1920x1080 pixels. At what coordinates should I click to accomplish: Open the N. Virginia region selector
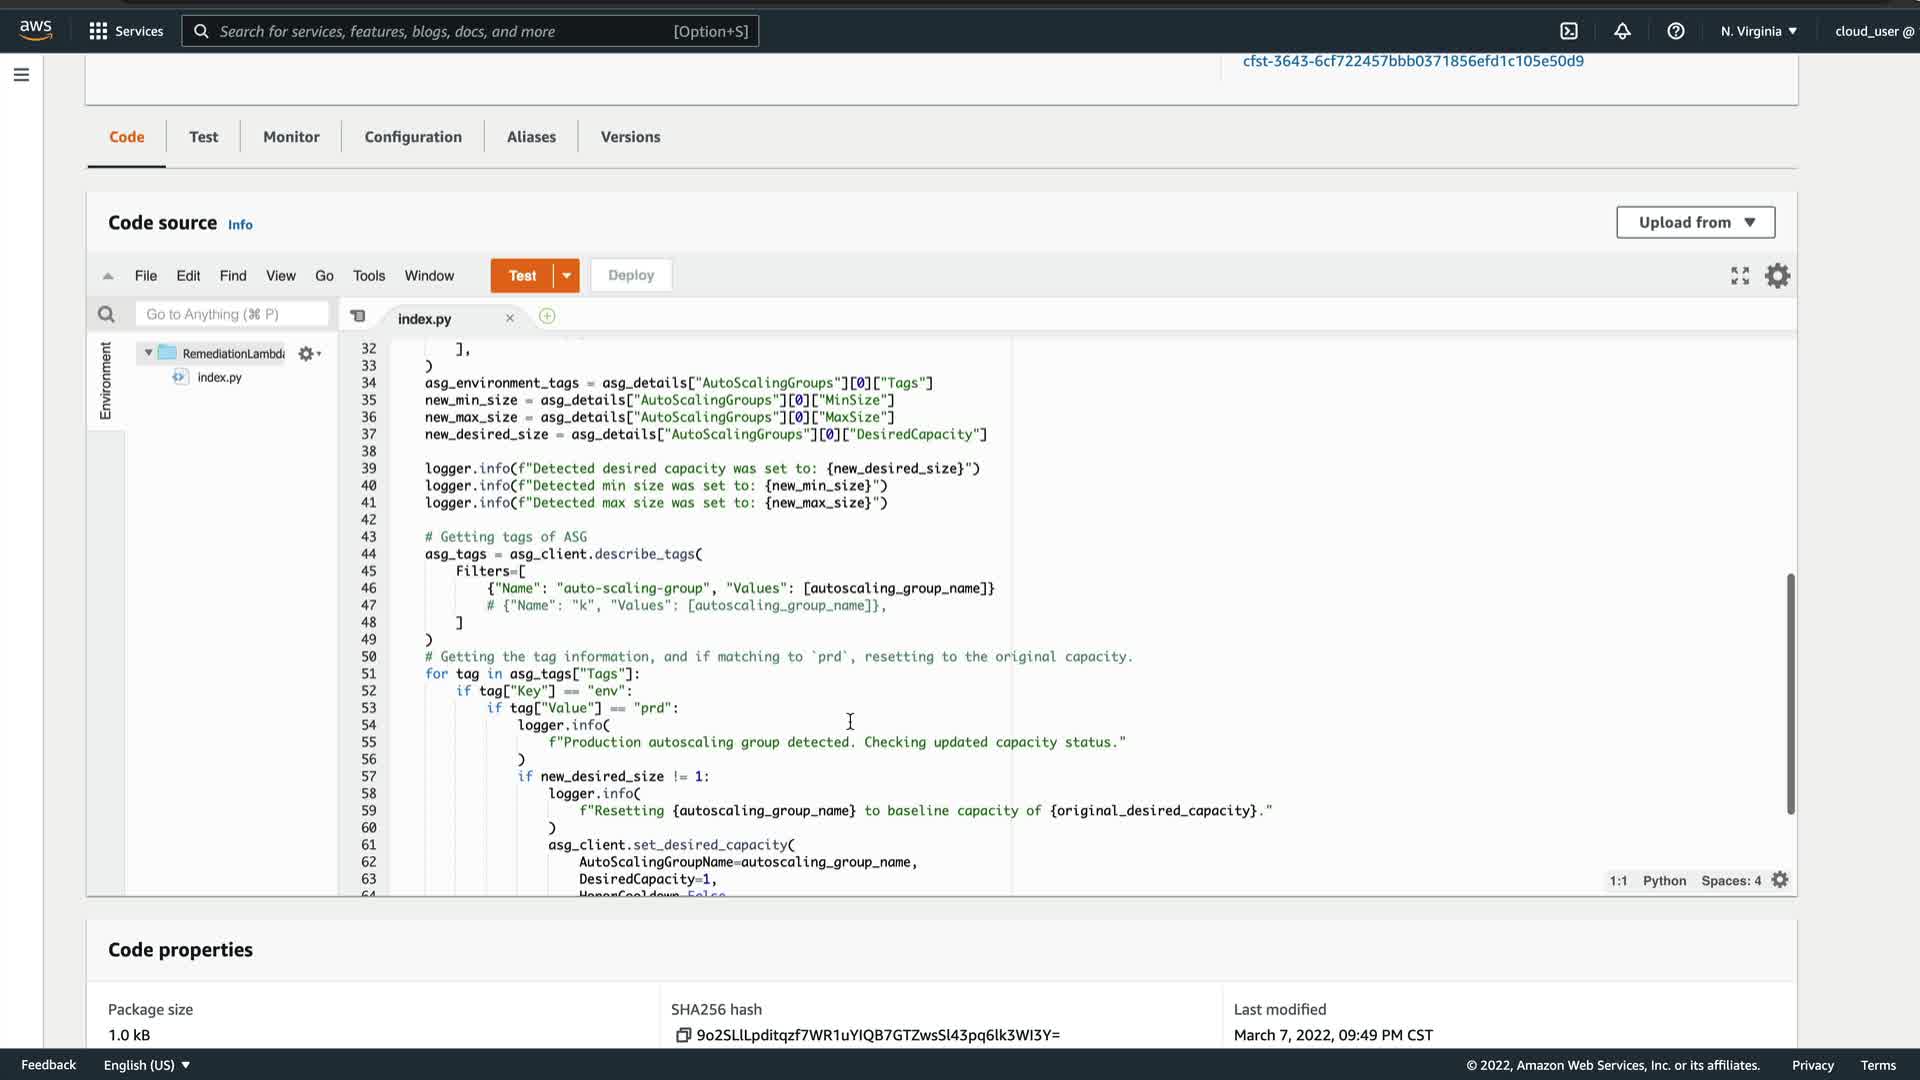[x=1758, y=31]
